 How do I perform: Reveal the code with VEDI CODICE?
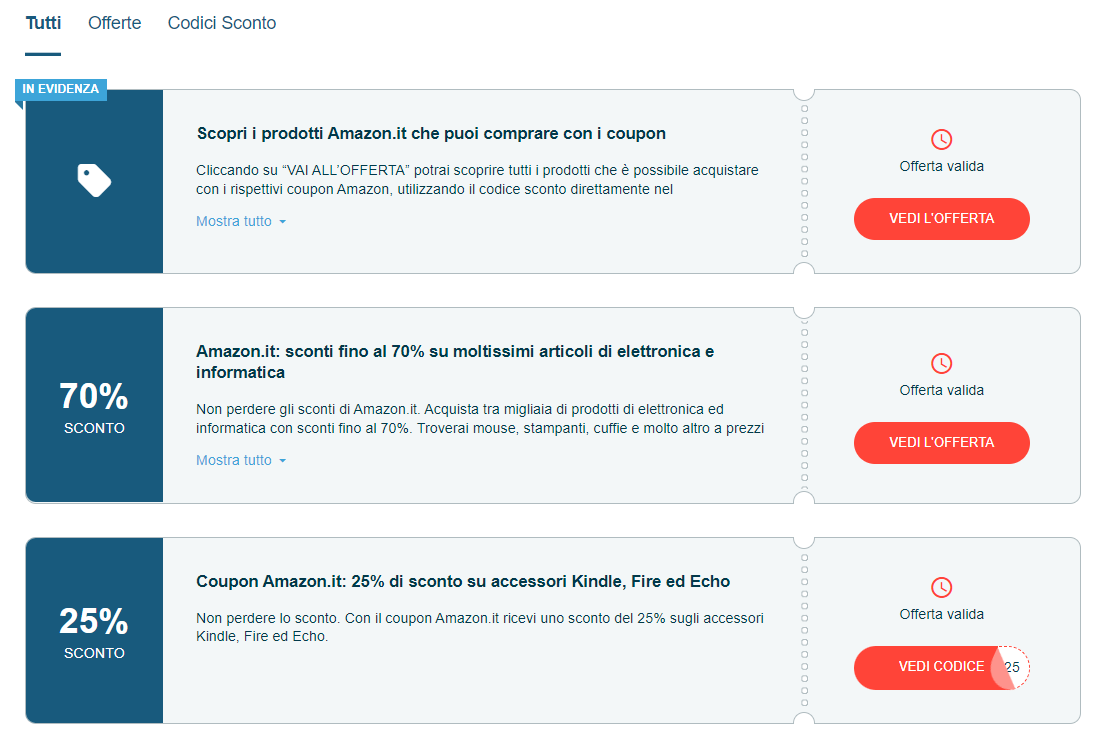(925, 667)
